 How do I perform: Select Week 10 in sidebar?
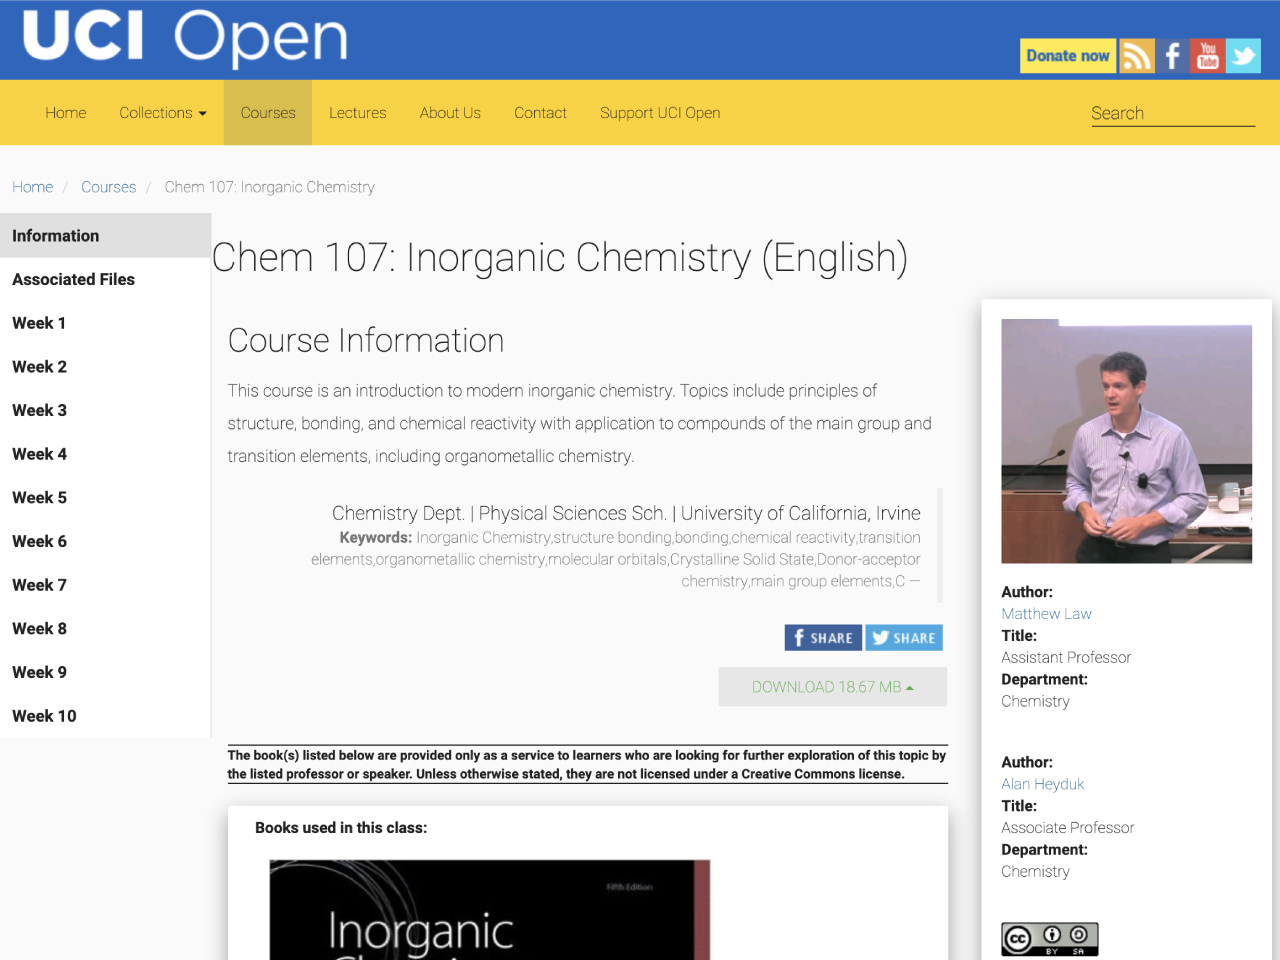[105, 716]
